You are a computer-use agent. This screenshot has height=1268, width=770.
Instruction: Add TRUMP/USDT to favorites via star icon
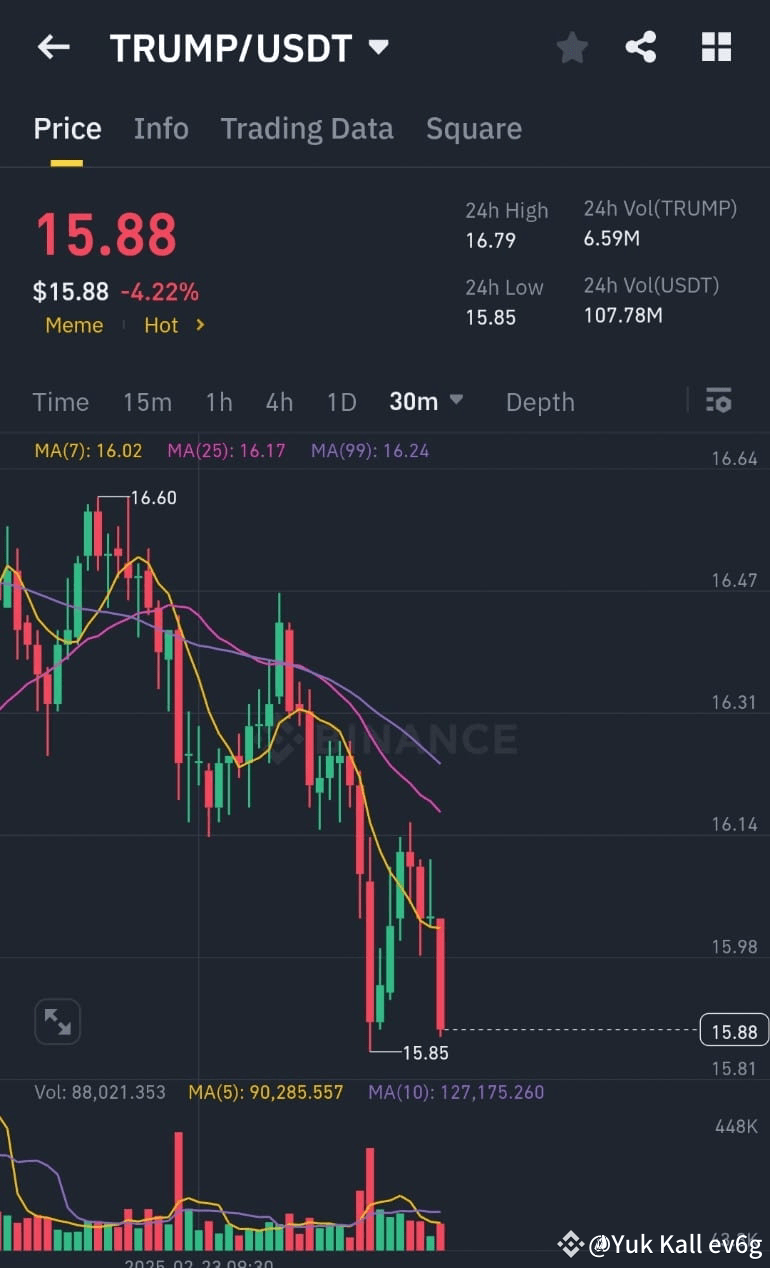572,47
